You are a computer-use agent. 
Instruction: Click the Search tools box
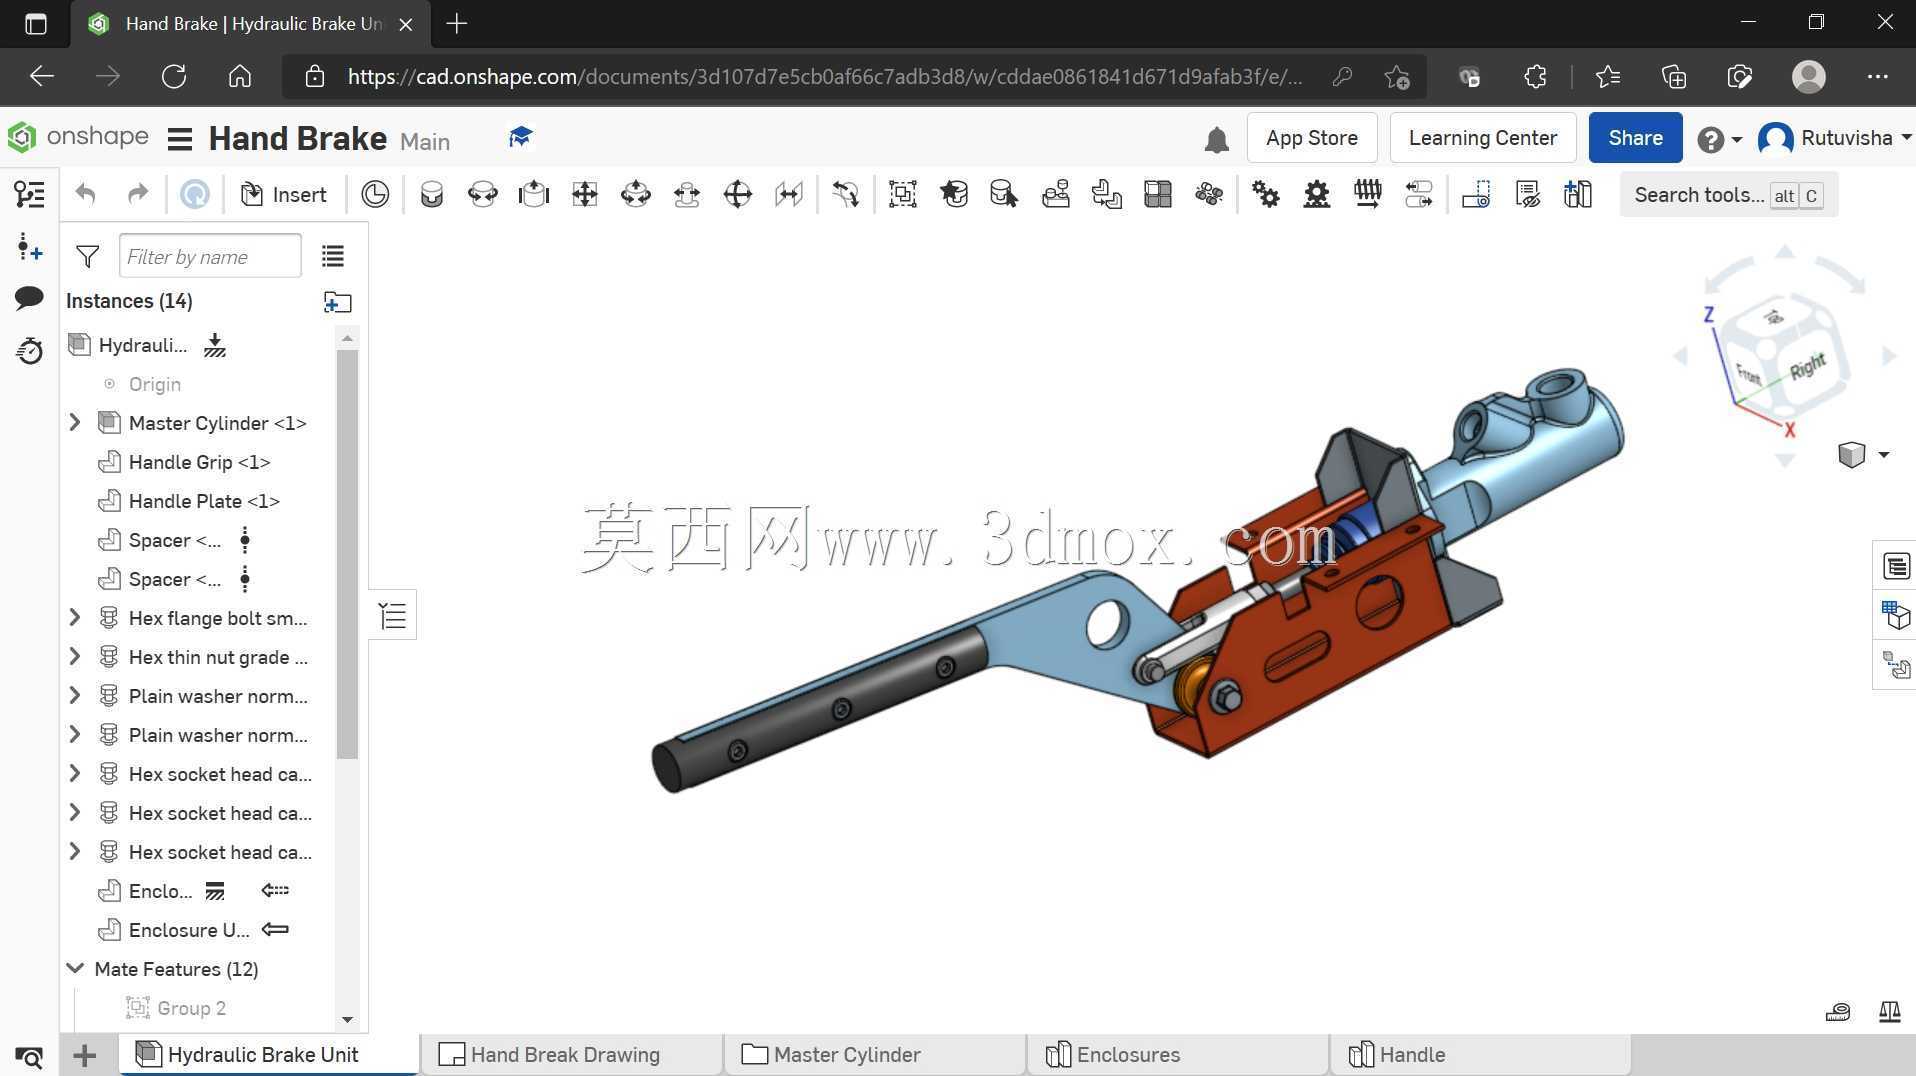pyautogui.click(x=1728, y=195)
